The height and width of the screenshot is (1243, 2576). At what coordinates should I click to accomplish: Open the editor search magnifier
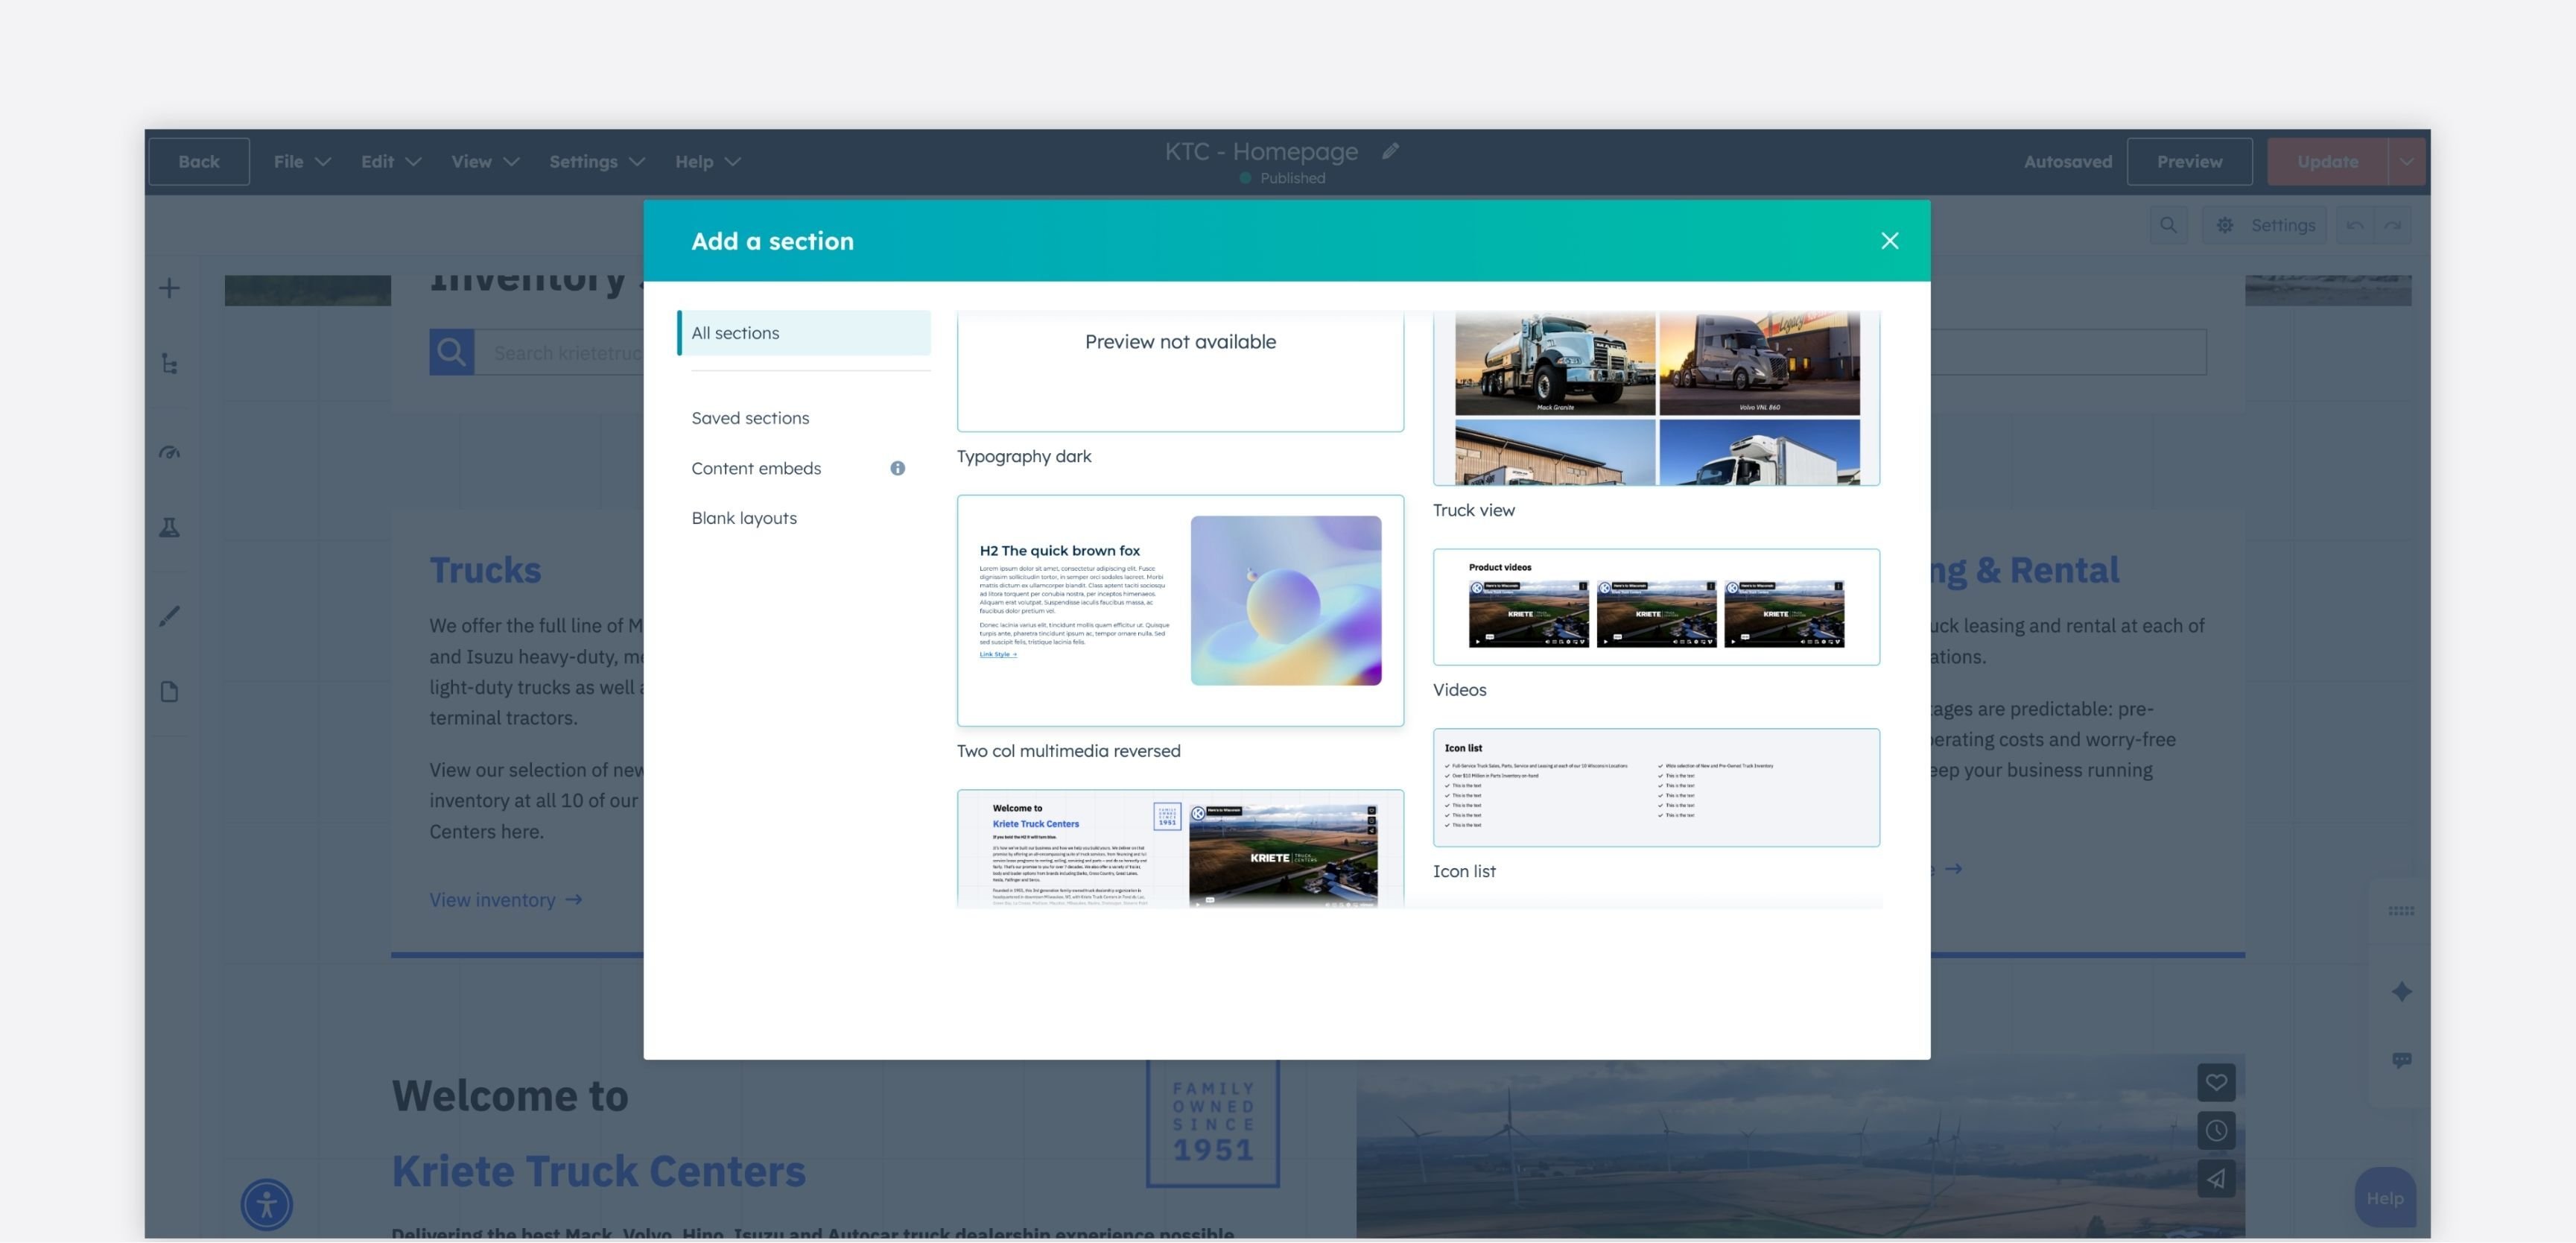pyautogui.click(x=2168, y=225)
